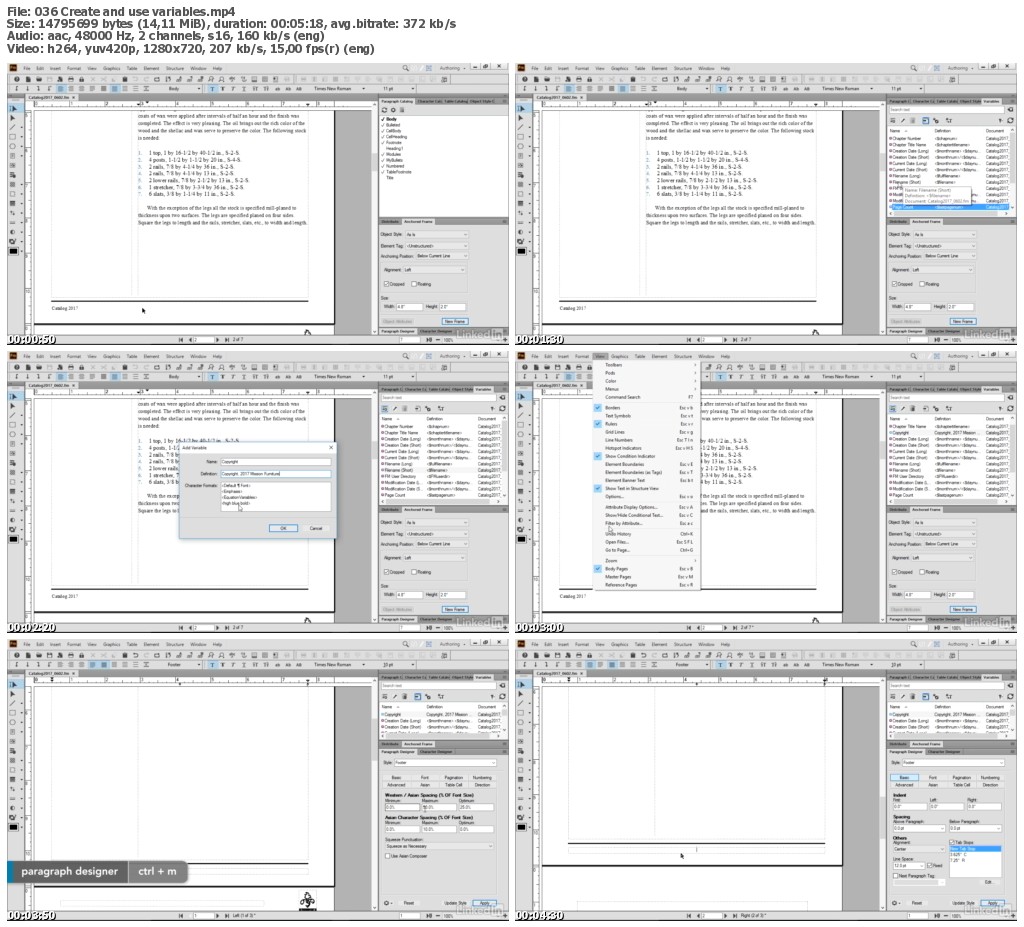Image resolution: width=1024 pixels, height=927 pixels.
Task: Select object arrow tool in 00:00:50 frame
Action: click(x=13, y=118)
